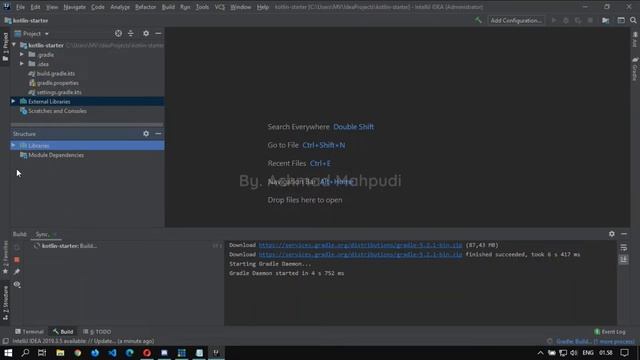Open the VCS menu
This screenshot has width=640, height=360.
(220, 7)
